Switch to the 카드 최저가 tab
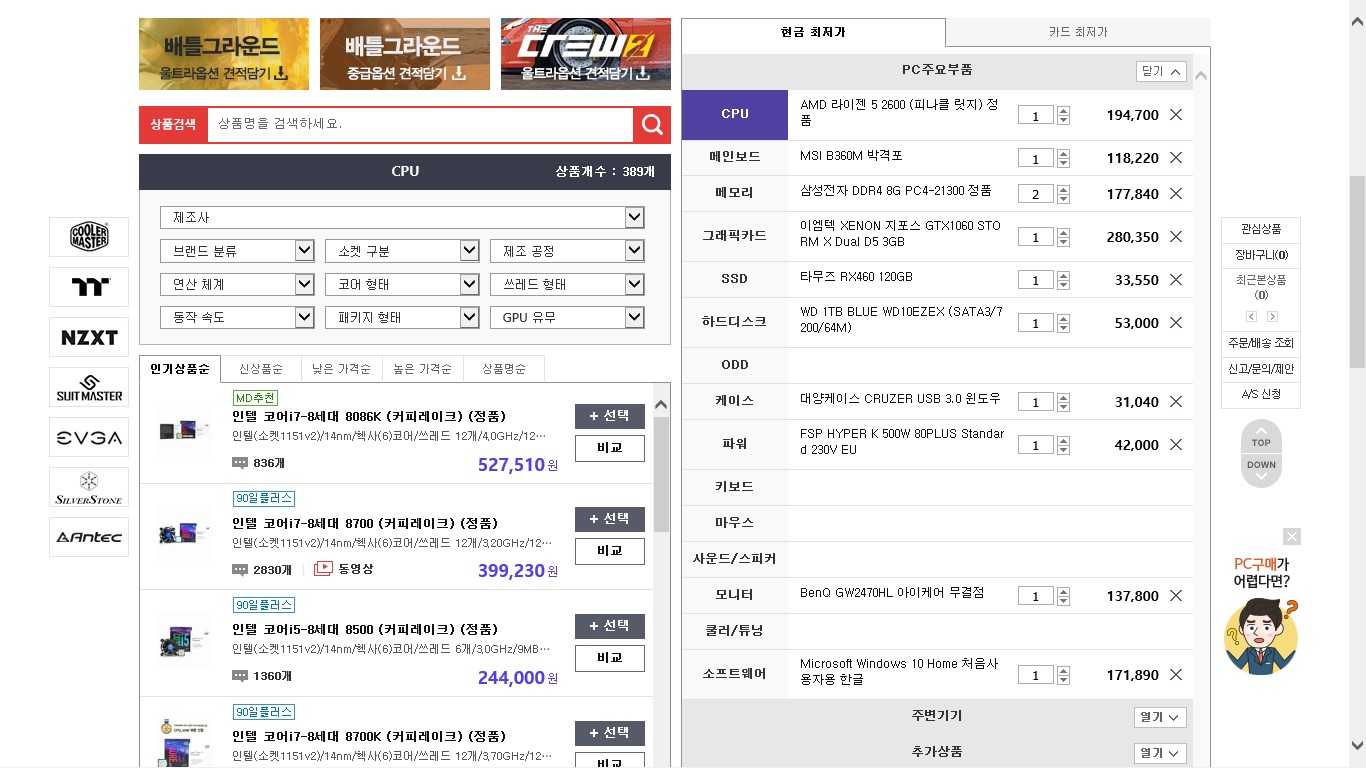 click(x=1078, y=32)
